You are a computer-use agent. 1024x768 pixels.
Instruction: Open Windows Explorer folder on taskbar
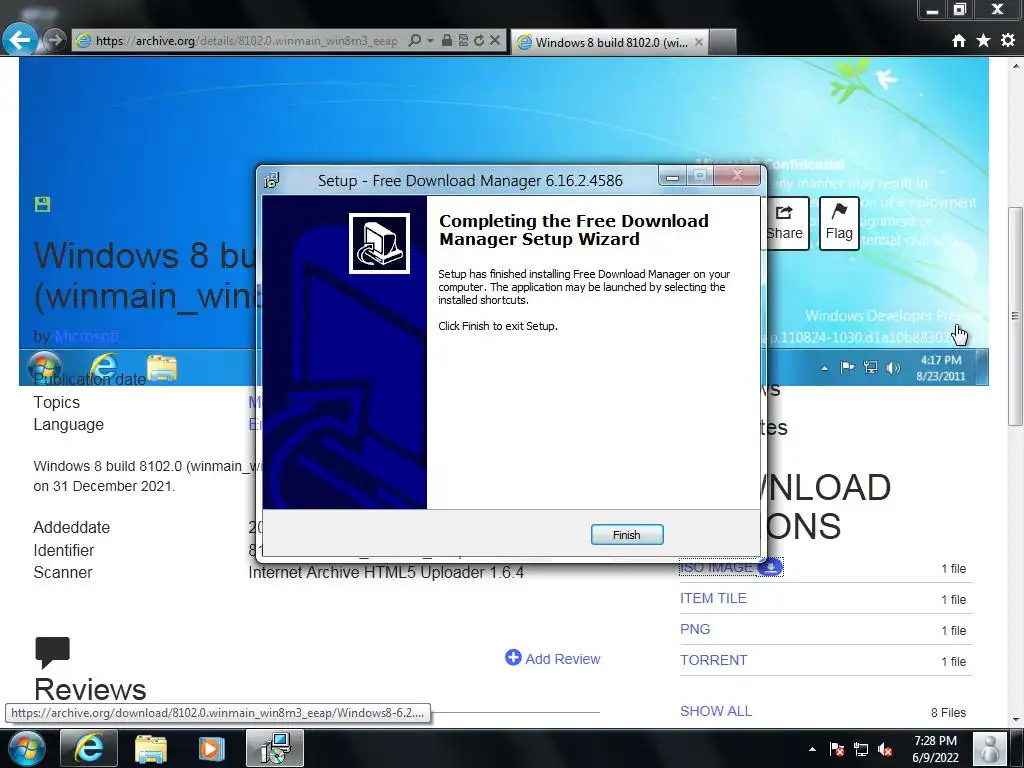[x=151, y=748]
